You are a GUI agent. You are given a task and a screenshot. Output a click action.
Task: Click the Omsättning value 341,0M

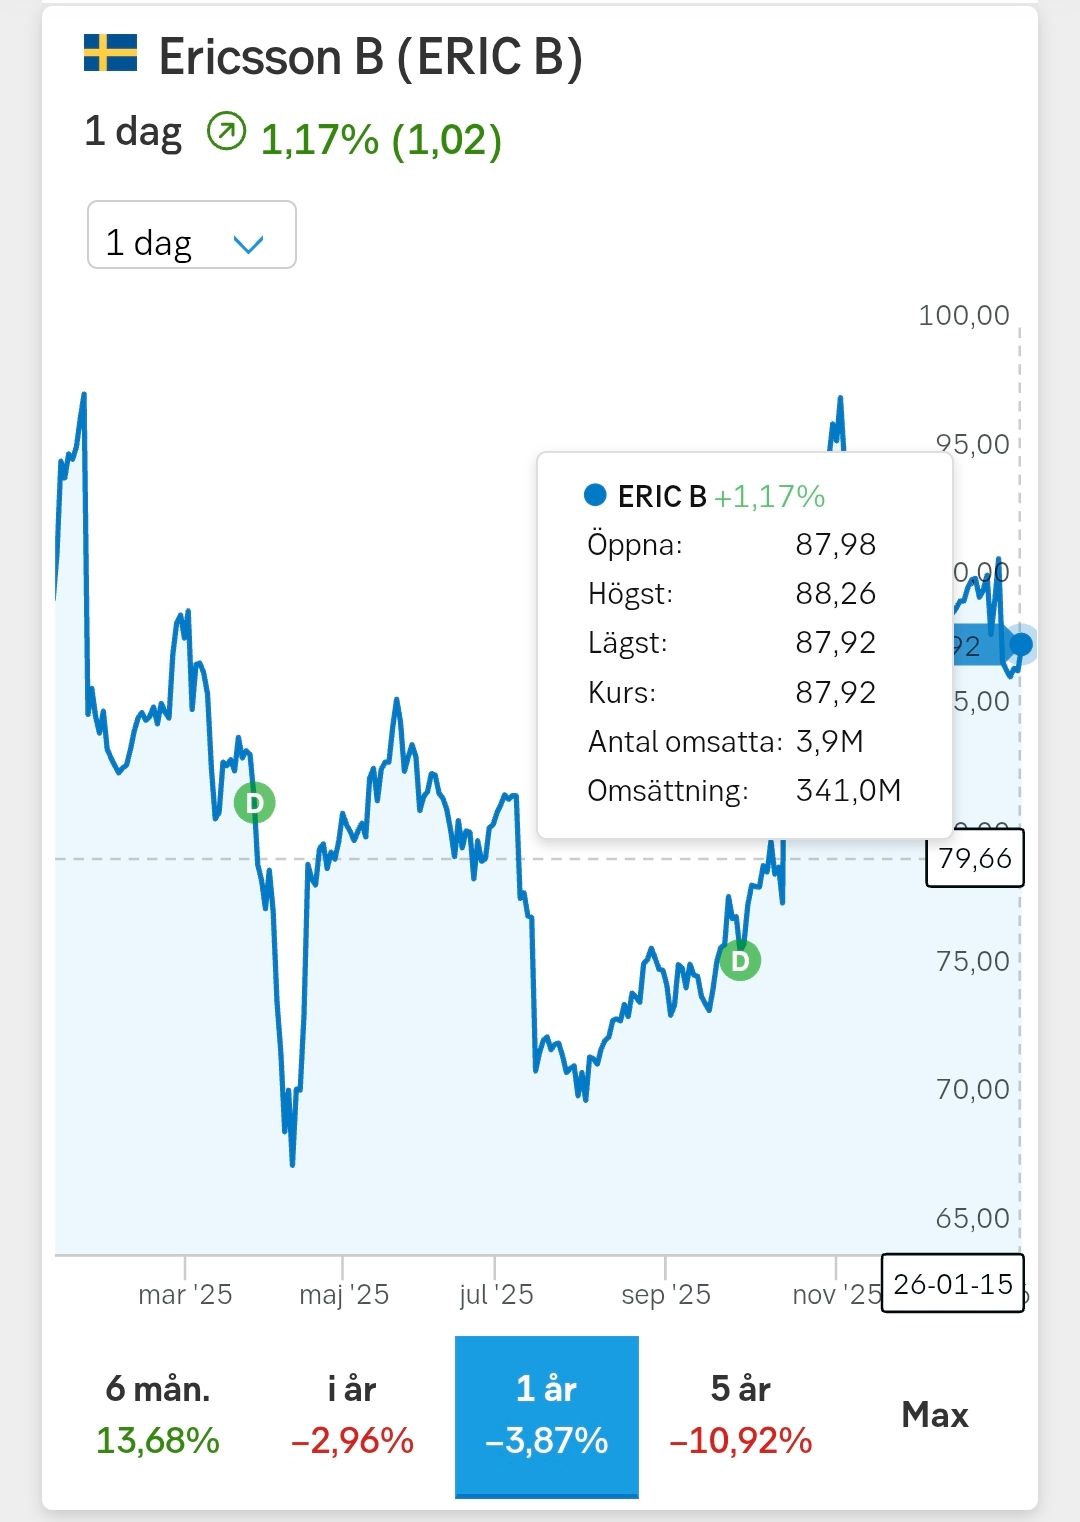click(848, 791)
